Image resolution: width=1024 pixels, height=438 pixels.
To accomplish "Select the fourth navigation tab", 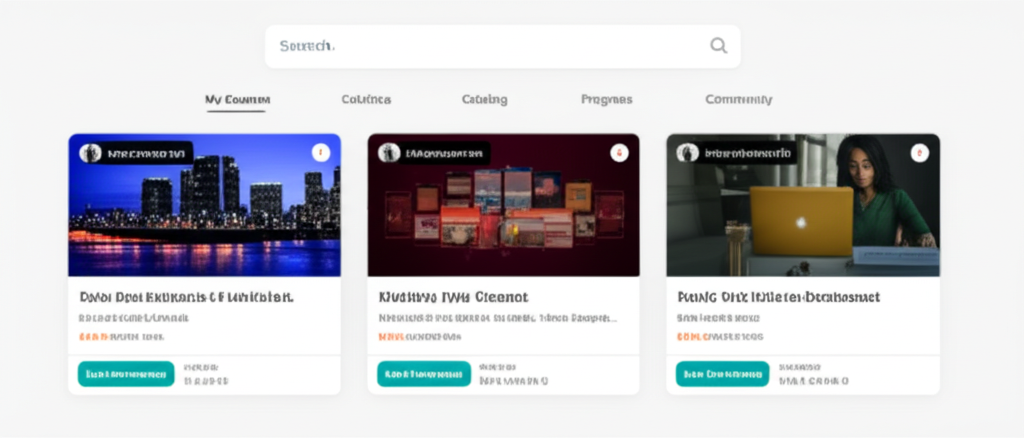I will click(x=606, y=100).
